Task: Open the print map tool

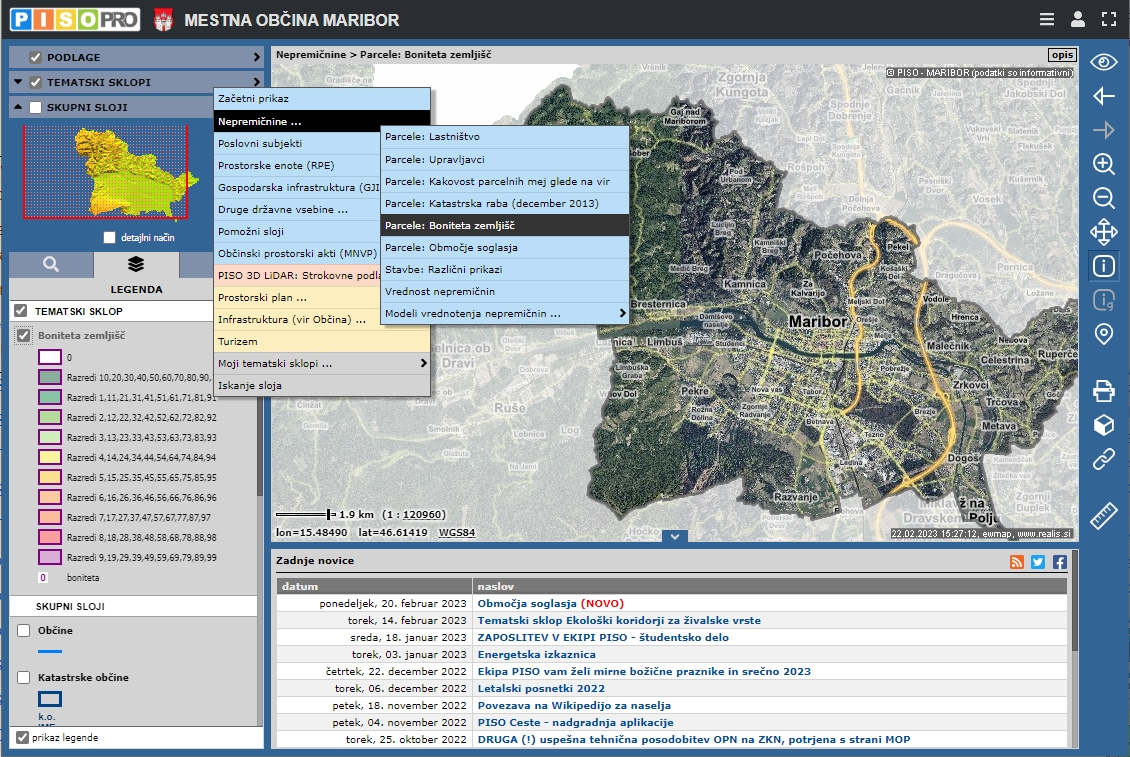Action: coord(1103,391)
